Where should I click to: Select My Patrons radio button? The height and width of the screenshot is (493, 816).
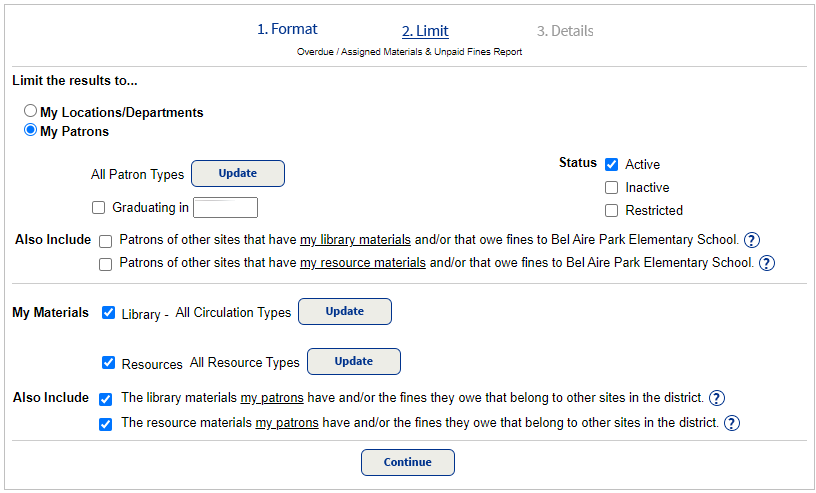[31, 130]
